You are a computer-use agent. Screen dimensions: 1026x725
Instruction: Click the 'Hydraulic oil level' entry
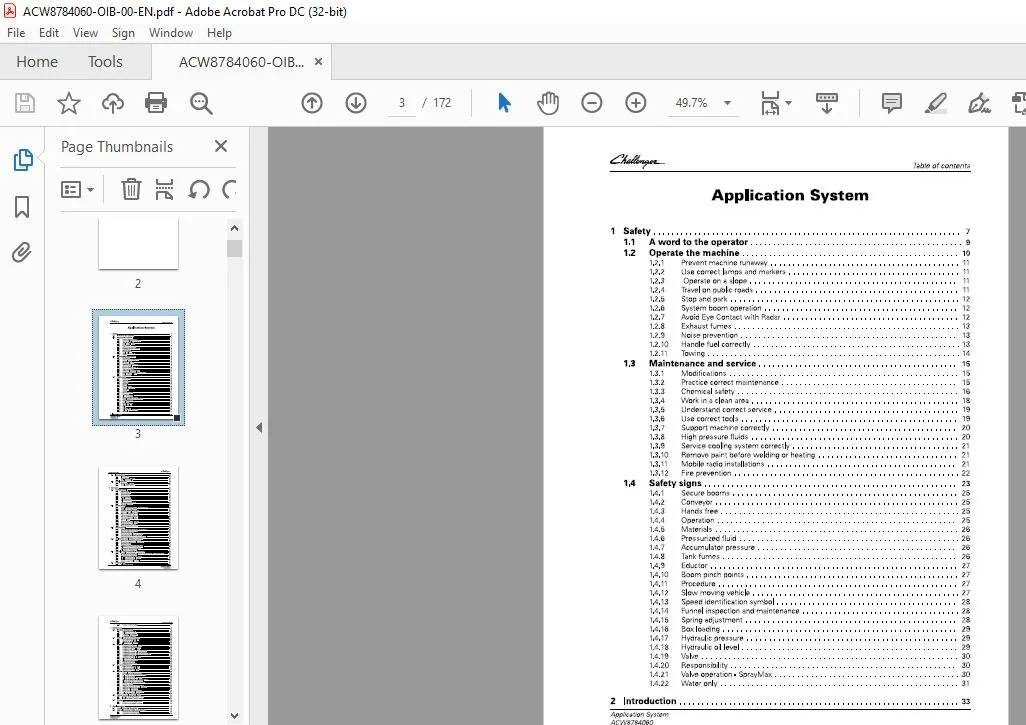point(809,647)
